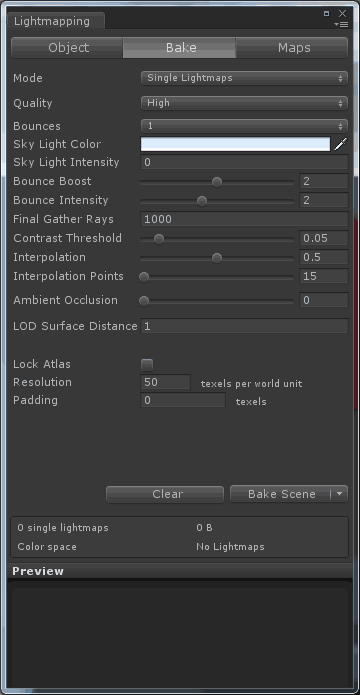Click the Resolution input field
This screenshot has height=695, width=360.
coord(165,382)
